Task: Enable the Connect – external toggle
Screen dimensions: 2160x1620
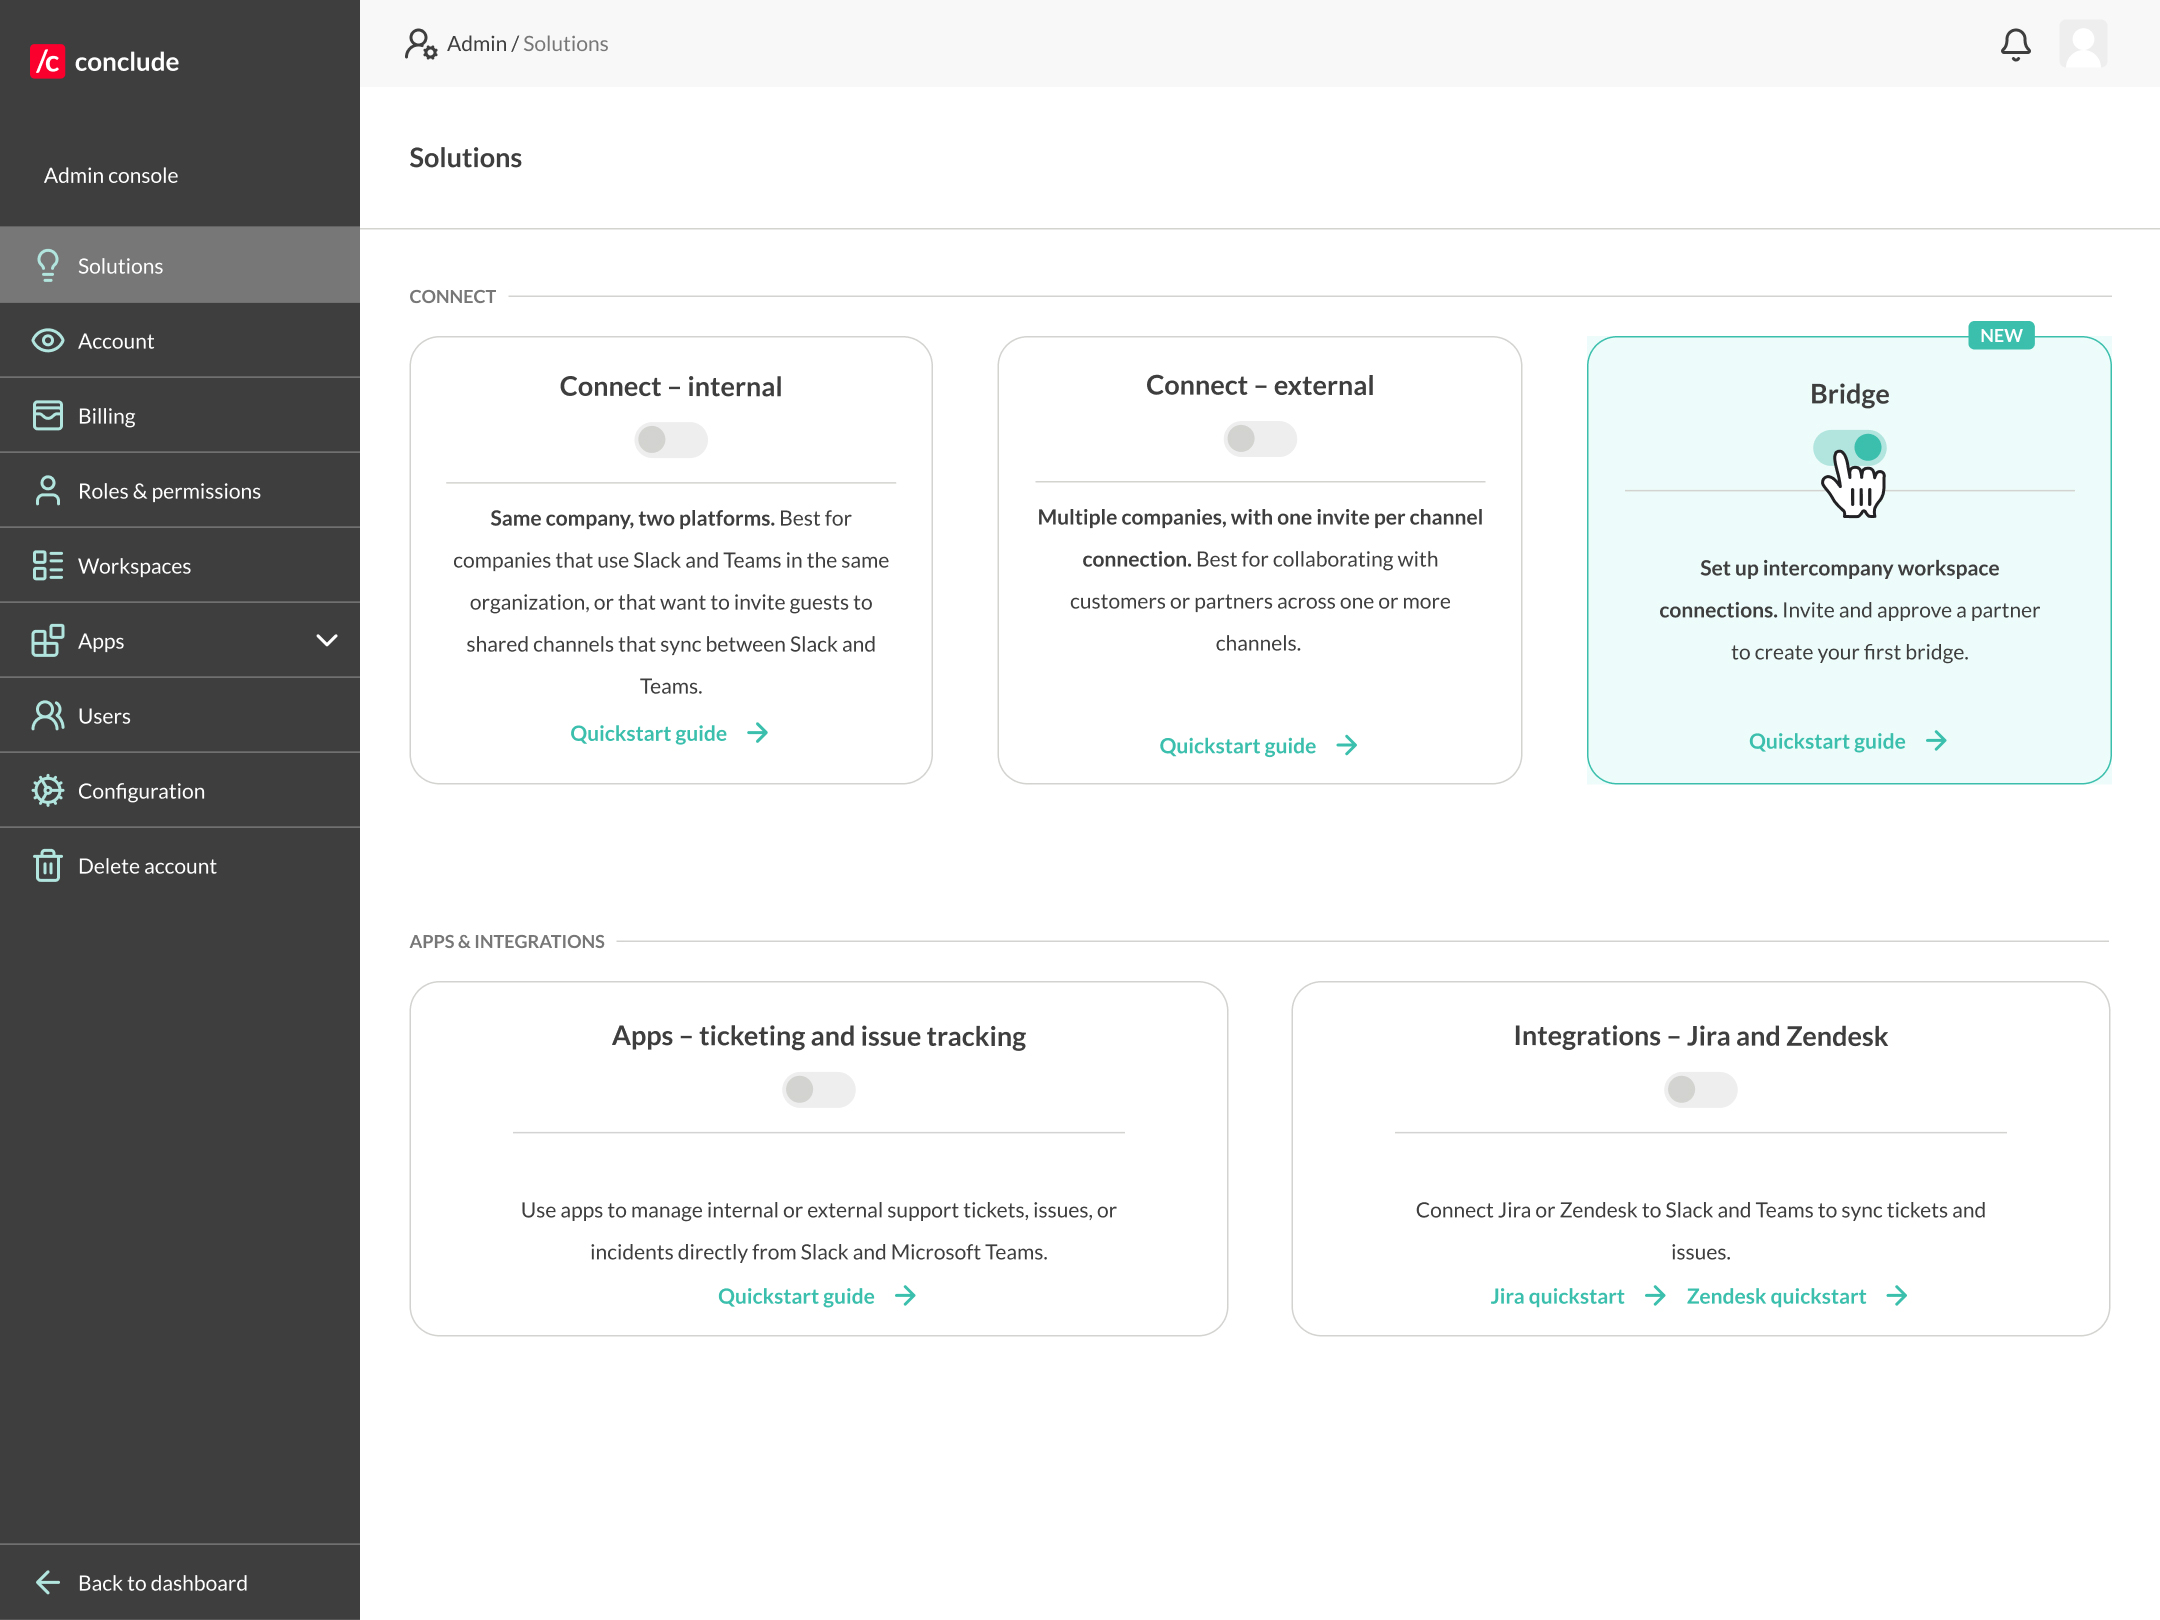Action: point(1260,439)
